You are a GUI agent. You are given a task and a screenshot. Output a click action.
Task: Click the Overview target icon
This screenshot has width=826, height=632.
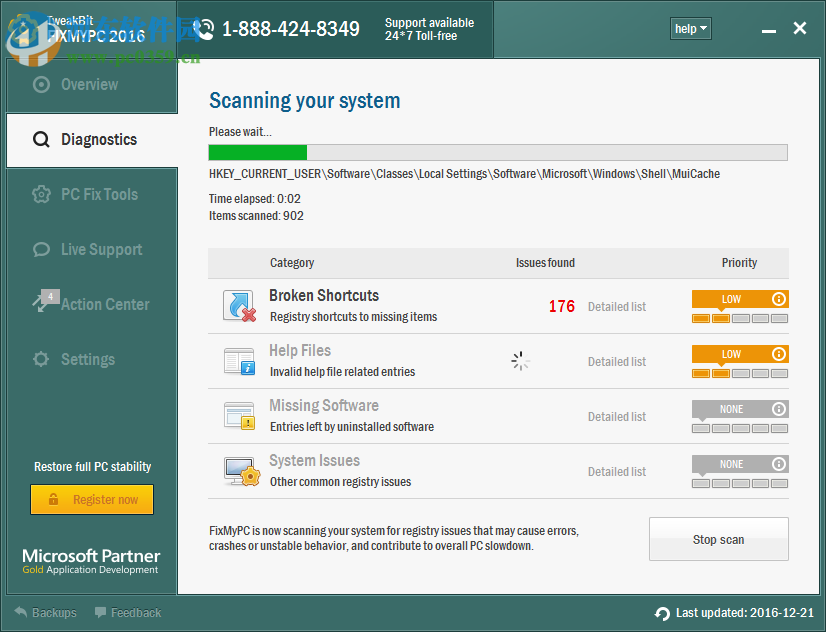coord(41,85)
